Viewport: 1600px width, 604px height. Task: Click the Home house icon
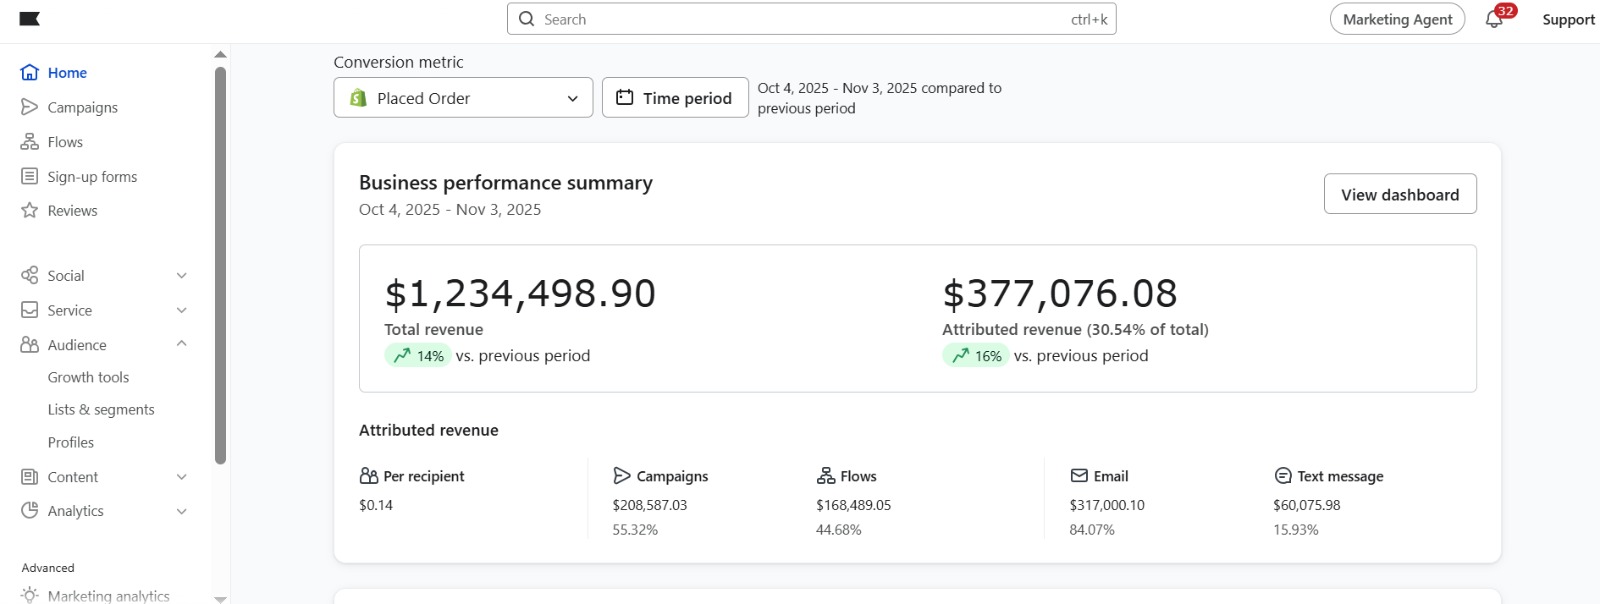pyautogui.click(x=30, y=73)
